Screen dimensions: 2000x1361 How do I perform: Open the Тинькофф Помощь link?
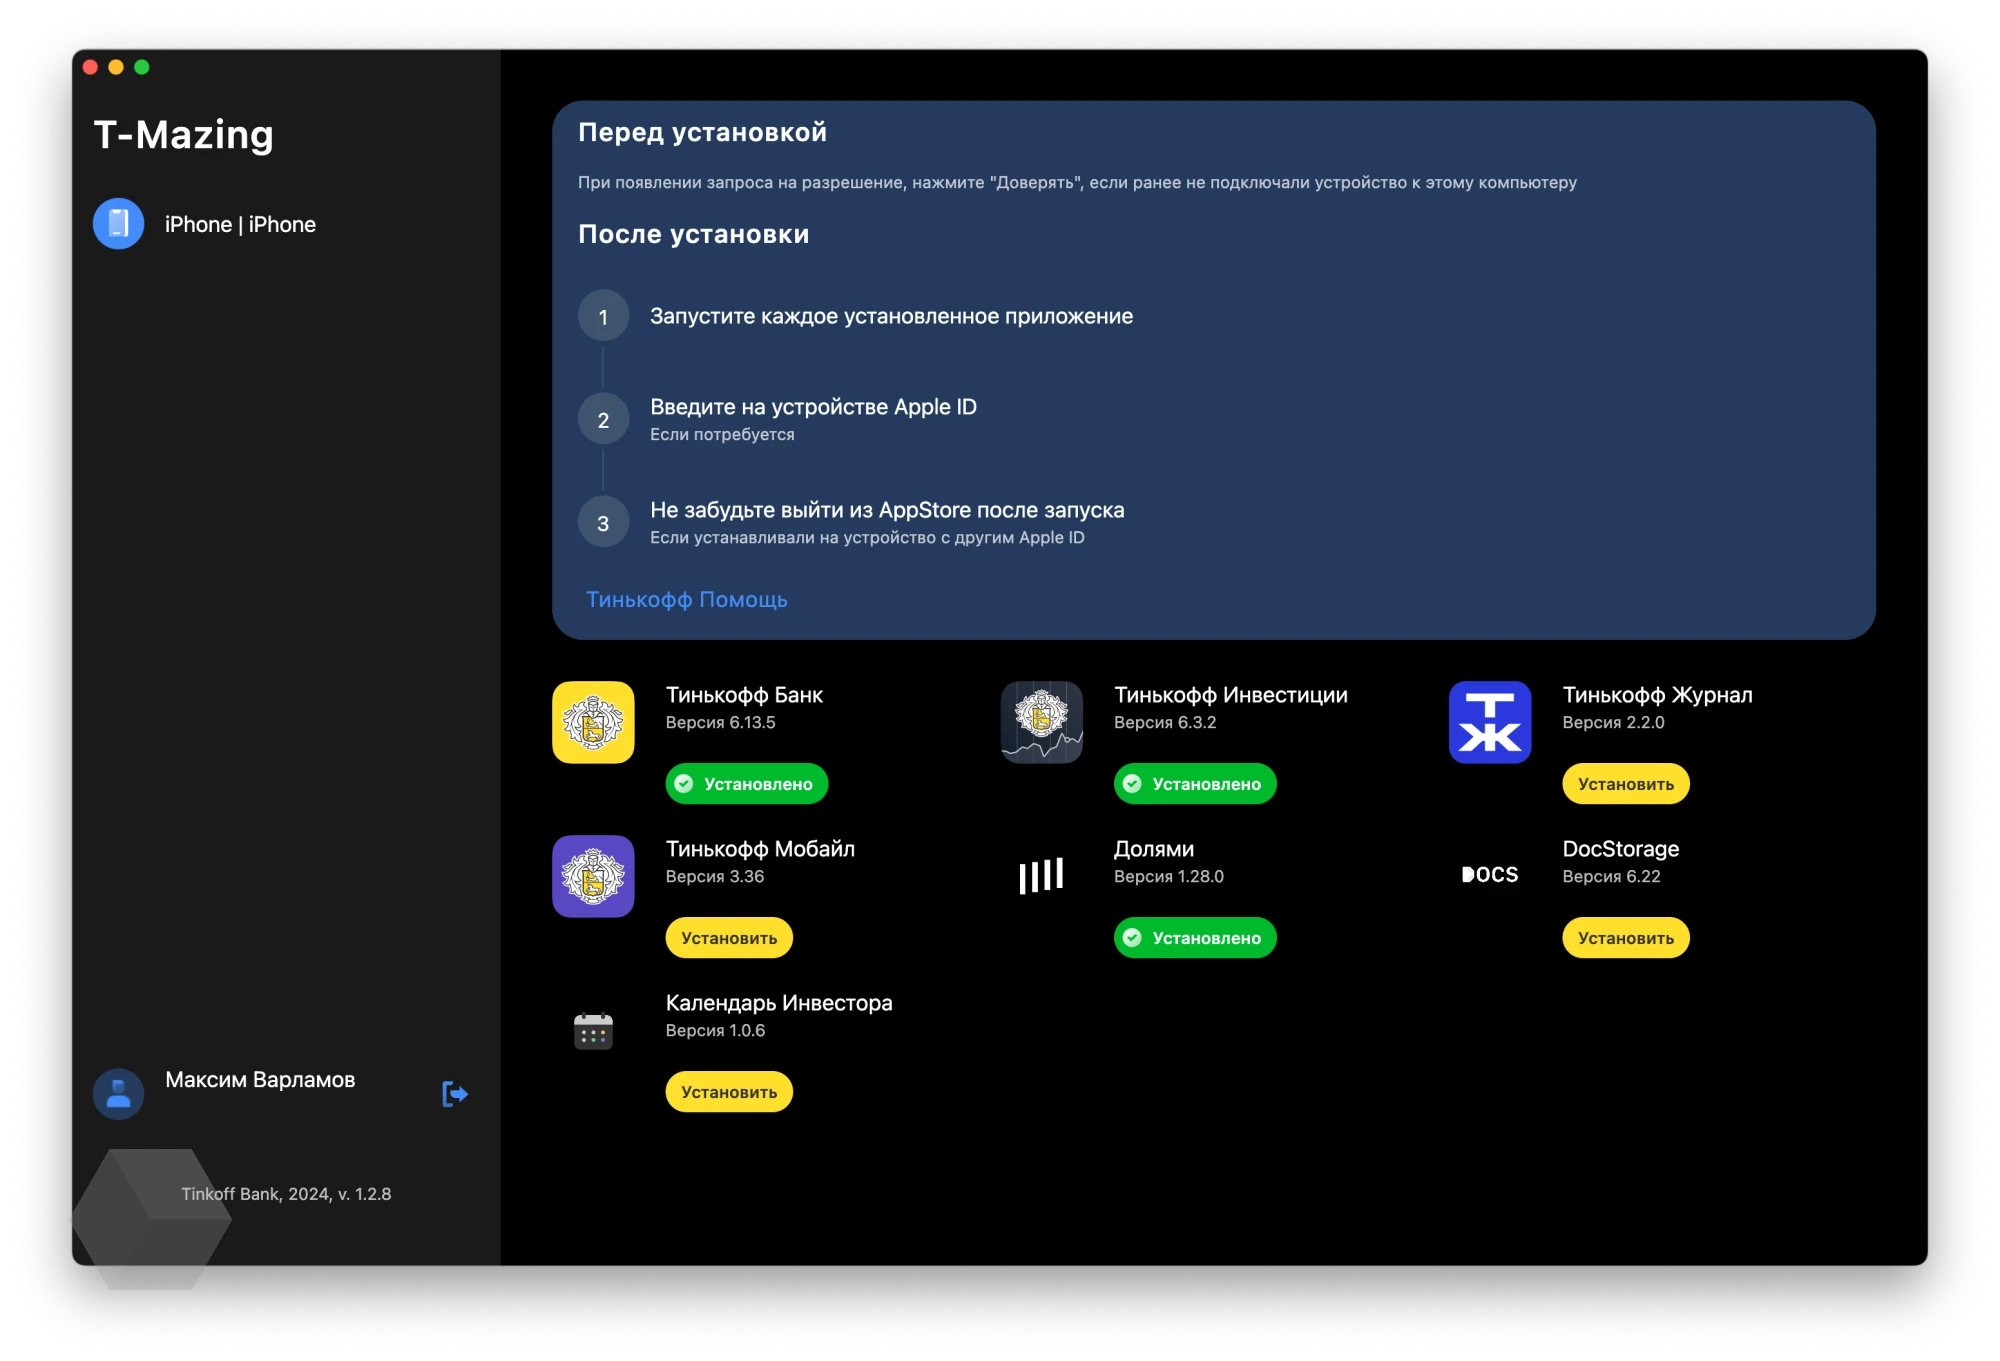click(686, 599)
